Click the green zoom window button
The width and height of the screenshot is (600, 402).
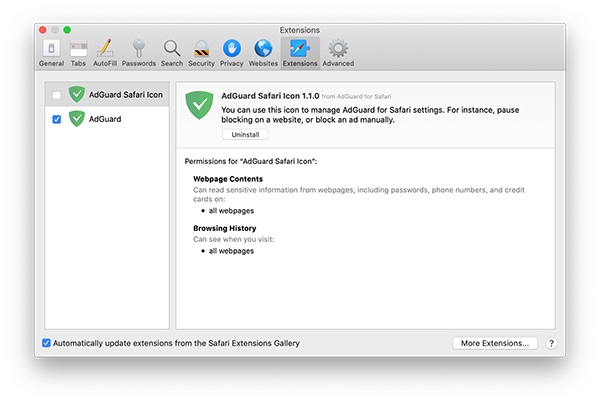(67, 30)
